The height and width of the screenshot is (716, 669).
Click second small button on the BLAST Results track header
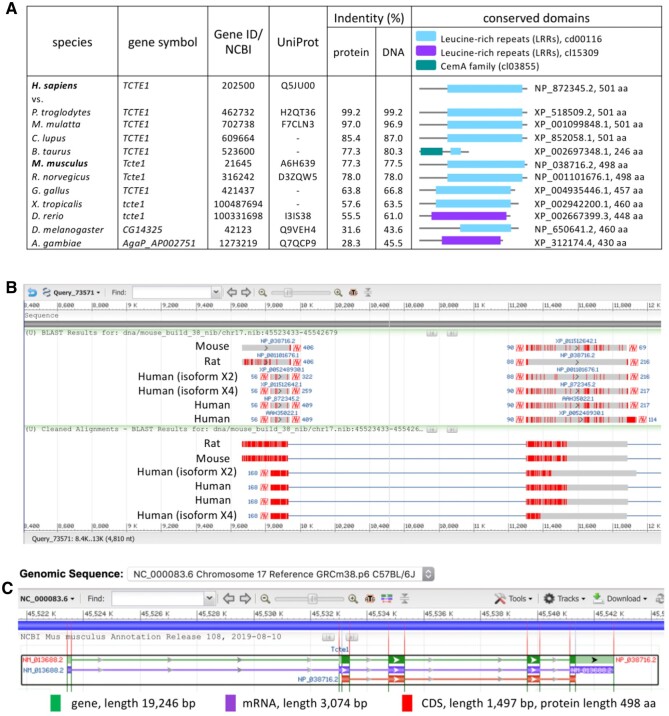coord(452,333)
